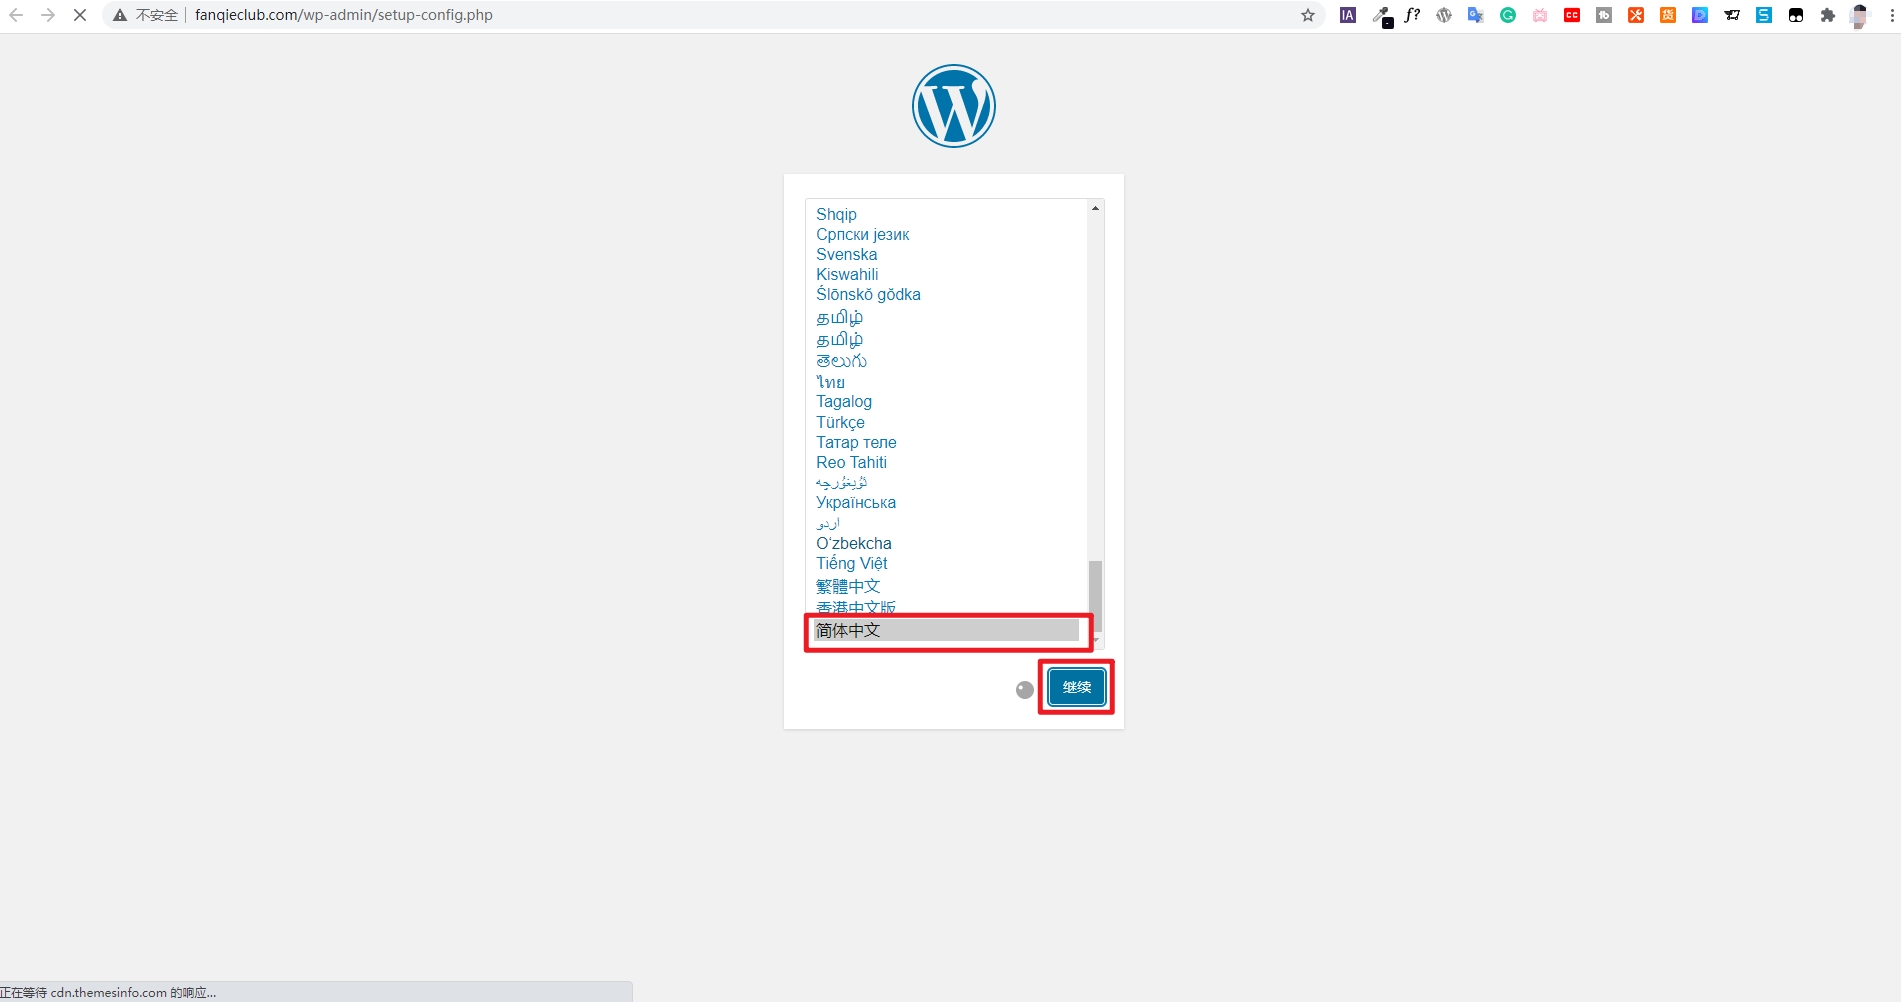The height and width of the screenshot is (1002, 1901).
Task: Open the black two-eyed Tampermonkey extension icon
Action: click(x=1796, y=15)
